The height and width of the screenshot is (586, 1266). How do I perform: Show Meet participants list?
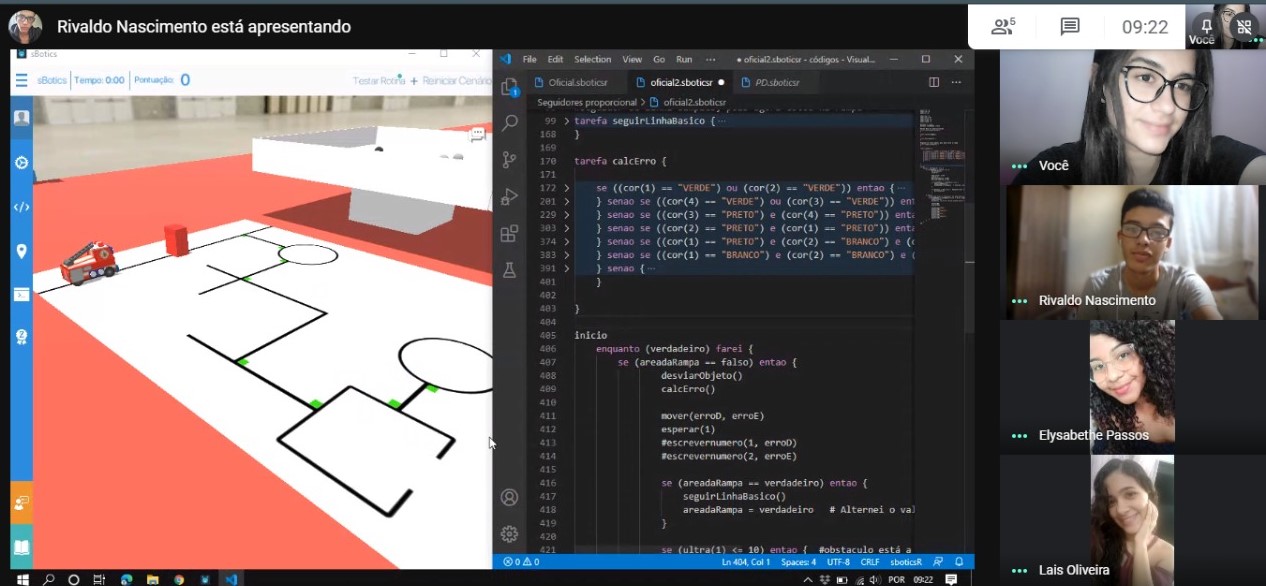click(x=1003, y=27)
